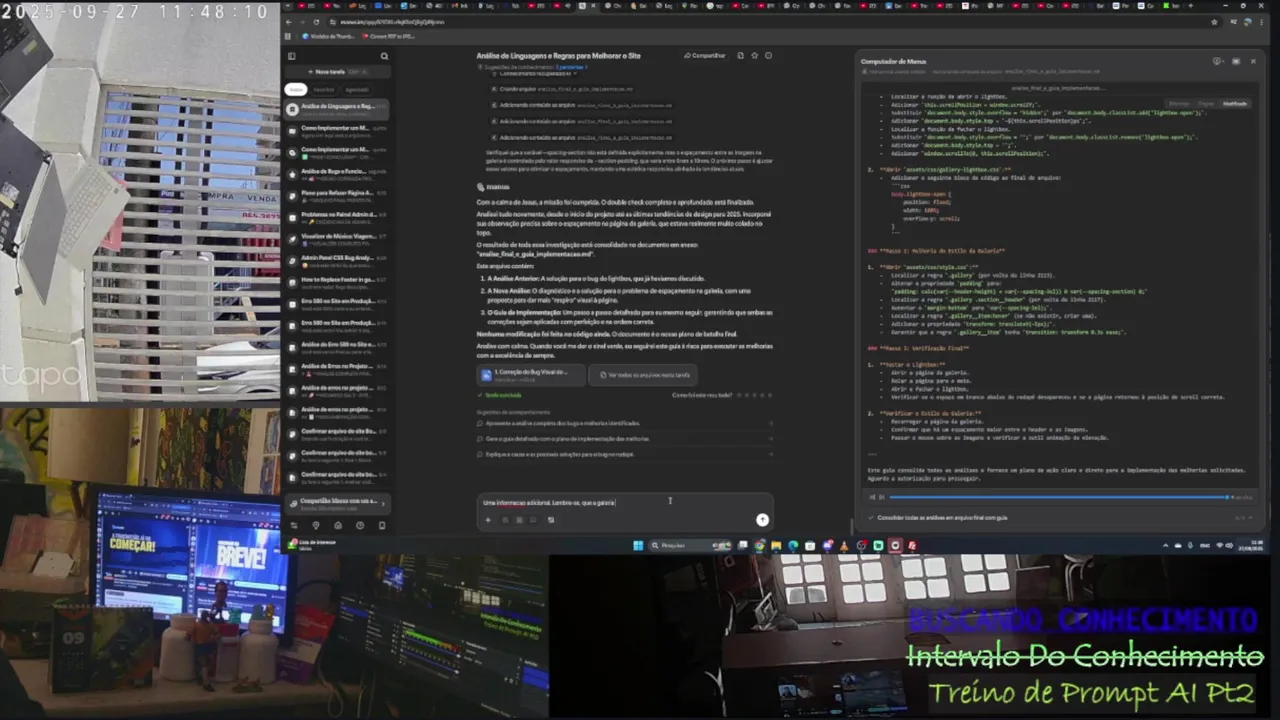Select suggestion 'Gere o guia detalhado com o plano'
The height and width of the screenshot is (720, 1280).
point(624,439)
